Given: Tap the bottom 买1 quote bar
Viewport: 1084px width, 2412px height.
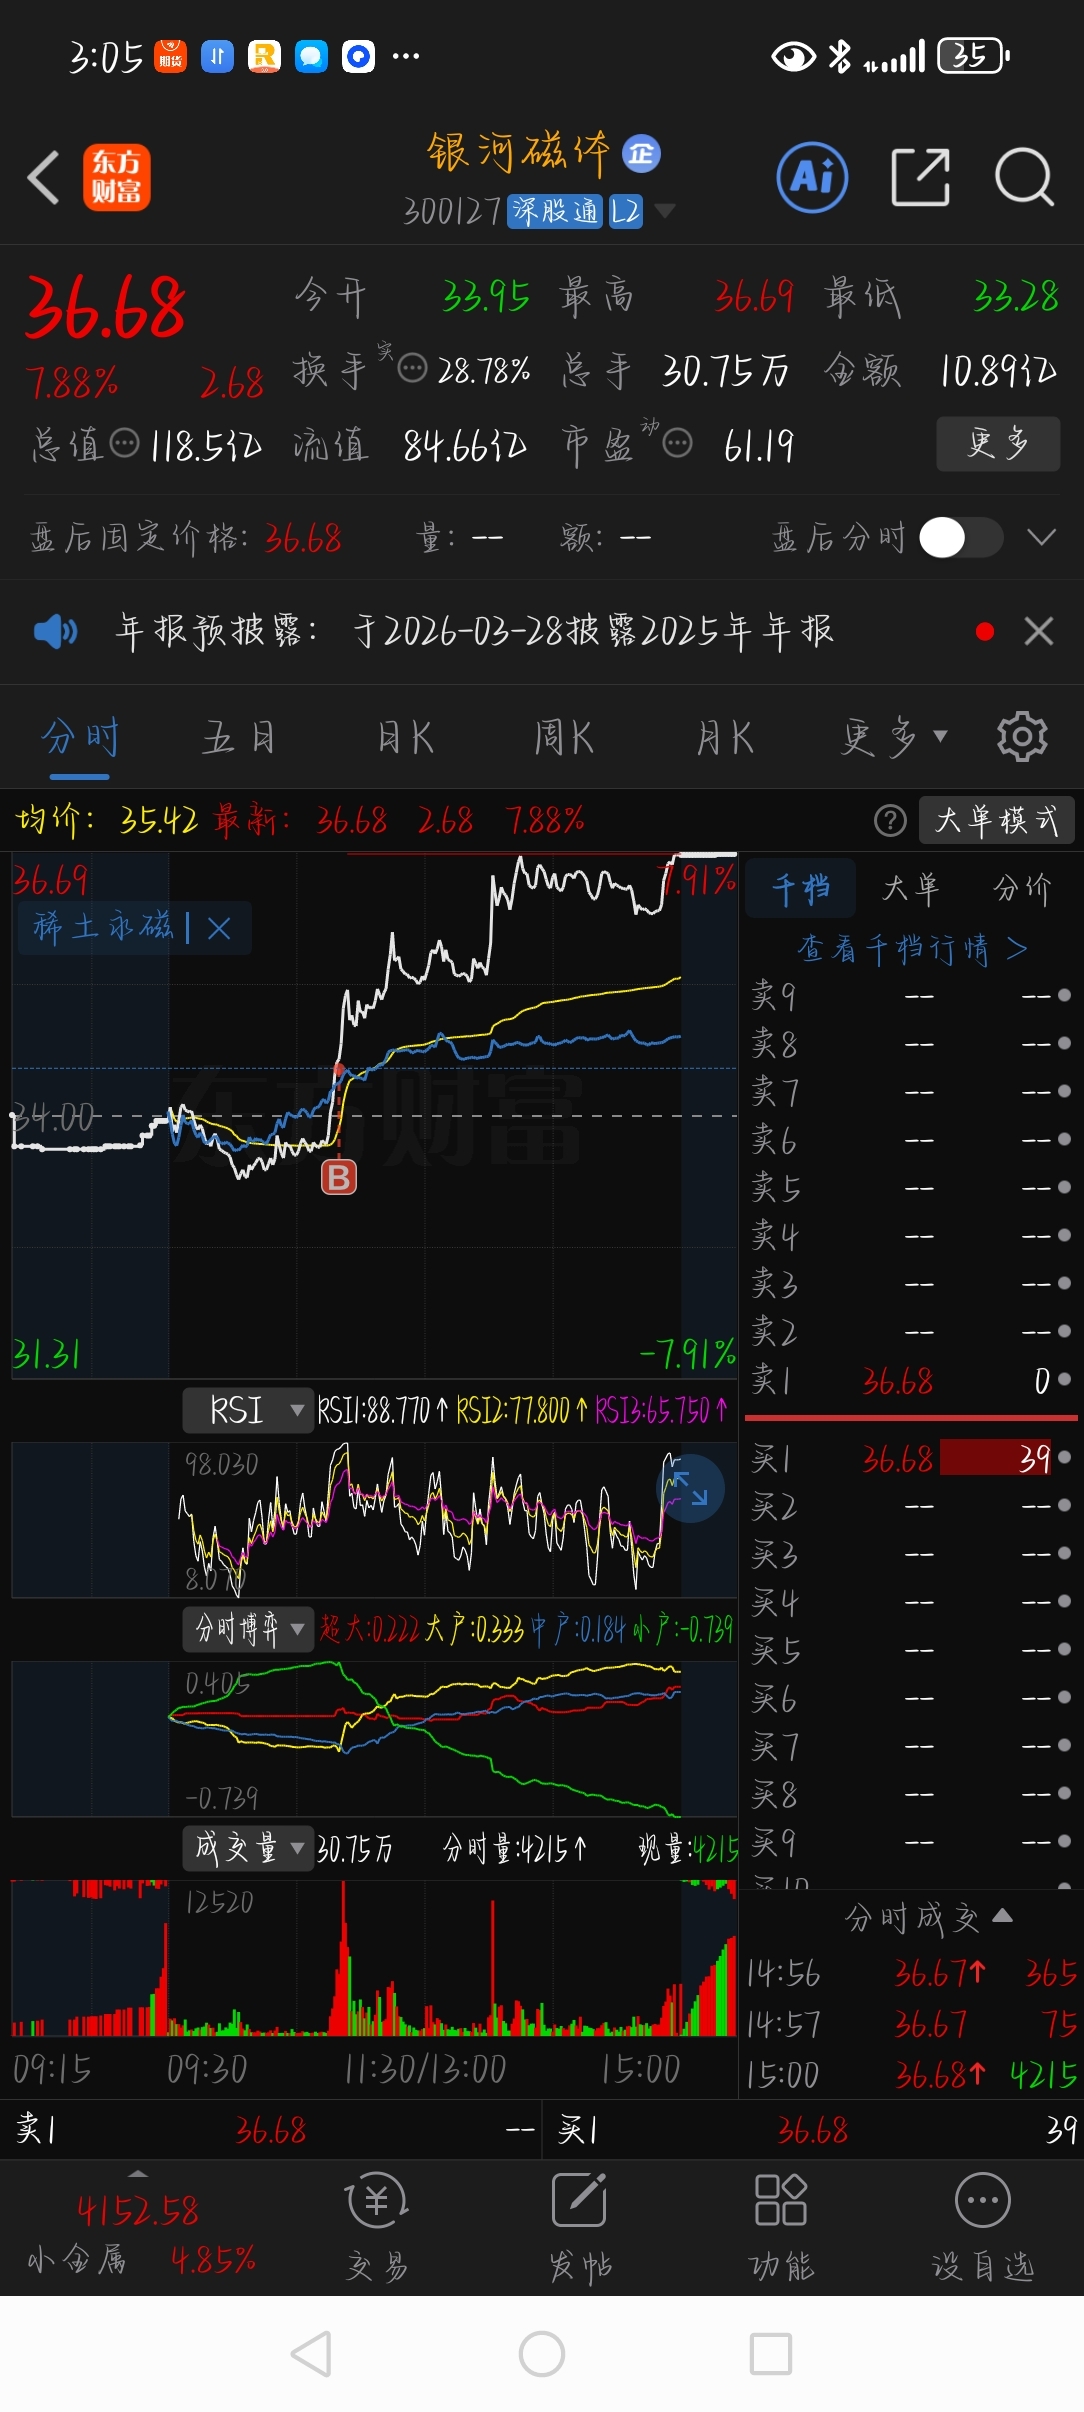Looking at the screenshot, I should (x=813, y=2130).
